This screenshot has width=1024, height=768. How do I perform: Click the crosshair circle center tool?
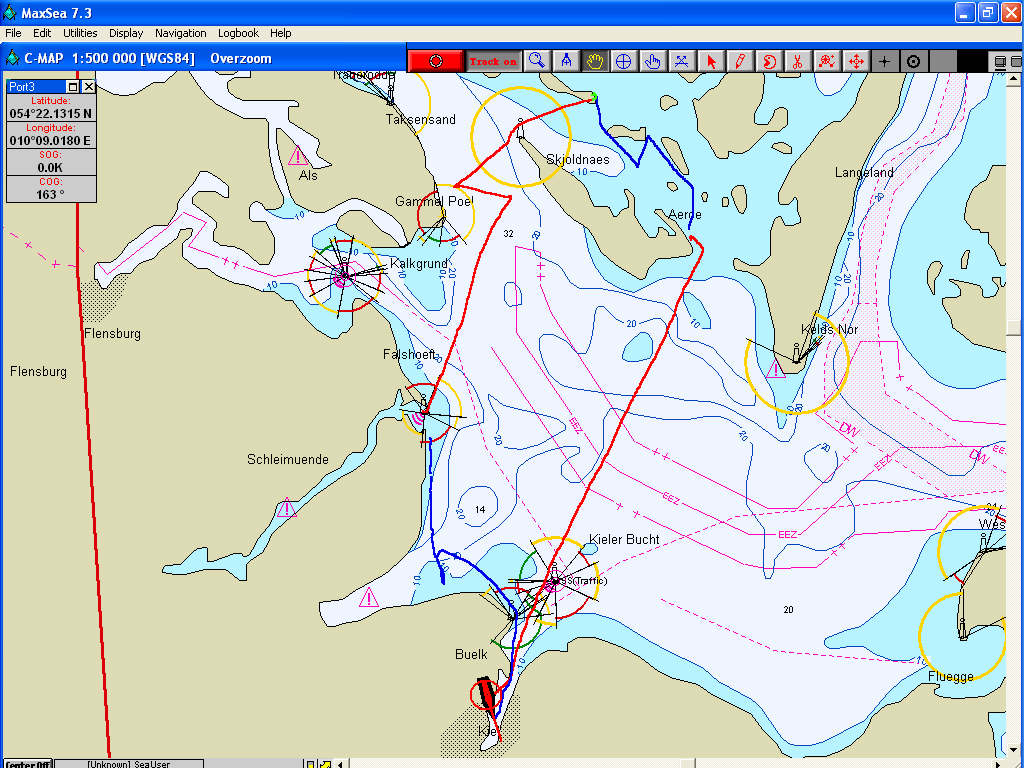(x=624, y=61)
